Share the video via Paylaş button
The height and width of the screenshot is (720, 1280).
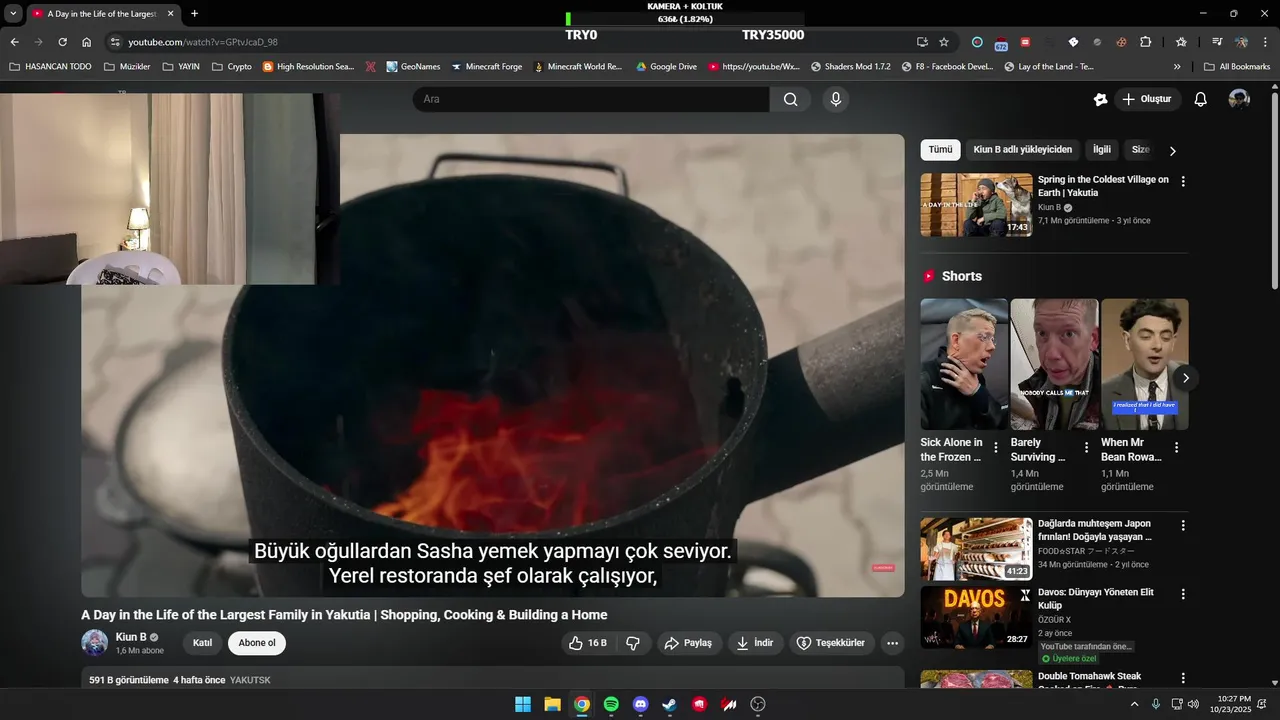(689, 643)
